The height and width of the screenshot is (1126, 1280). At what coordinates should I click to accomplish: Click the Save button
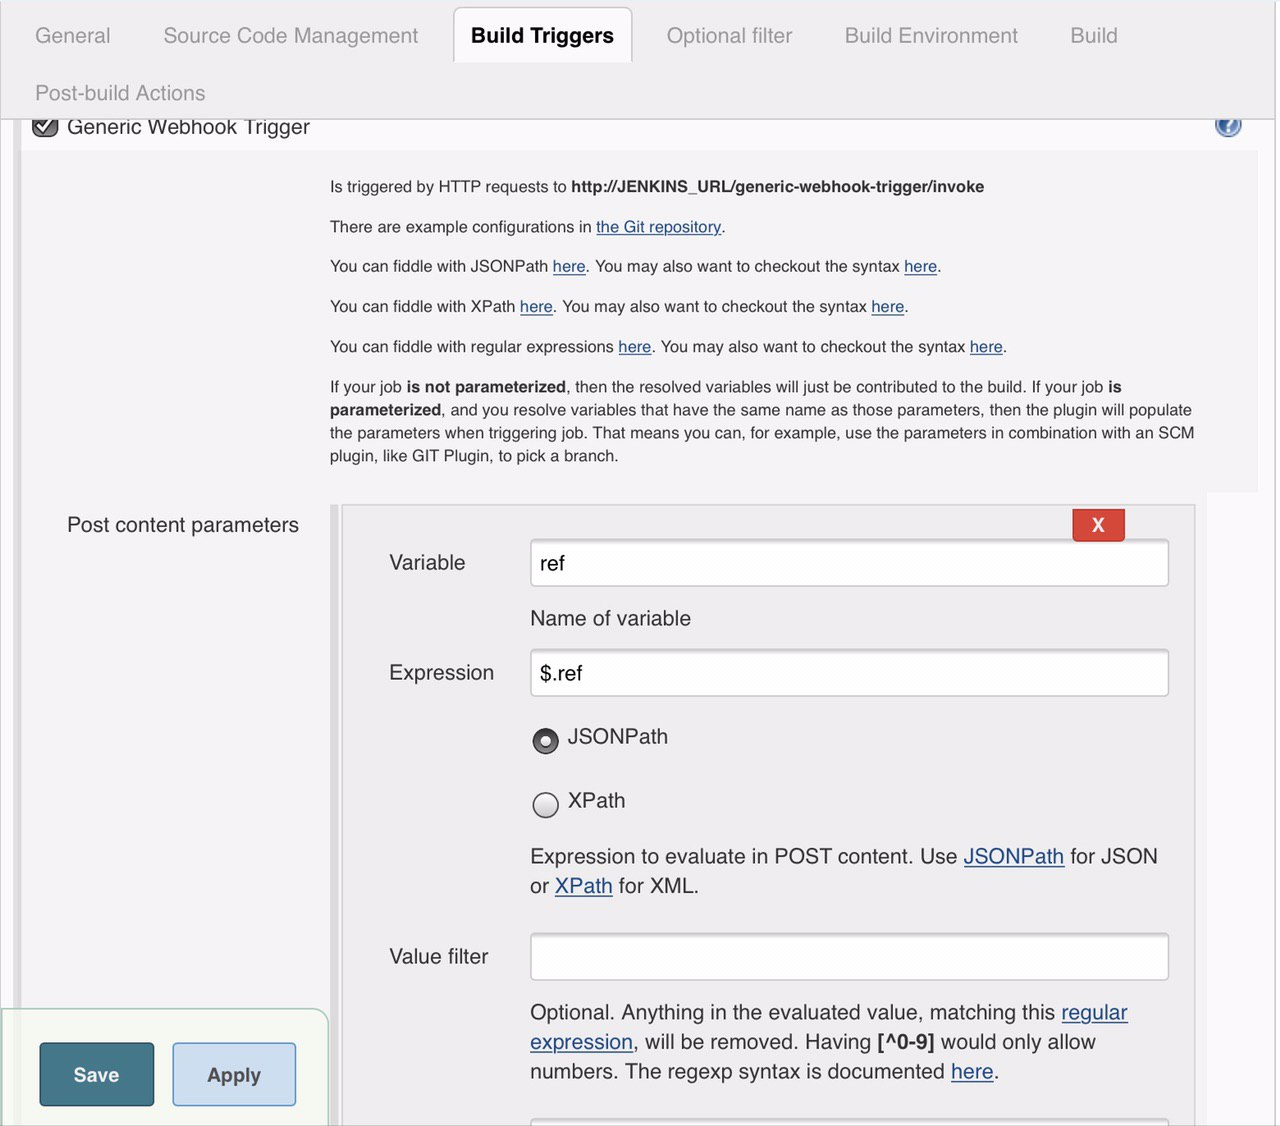[x=97, y=1075]
